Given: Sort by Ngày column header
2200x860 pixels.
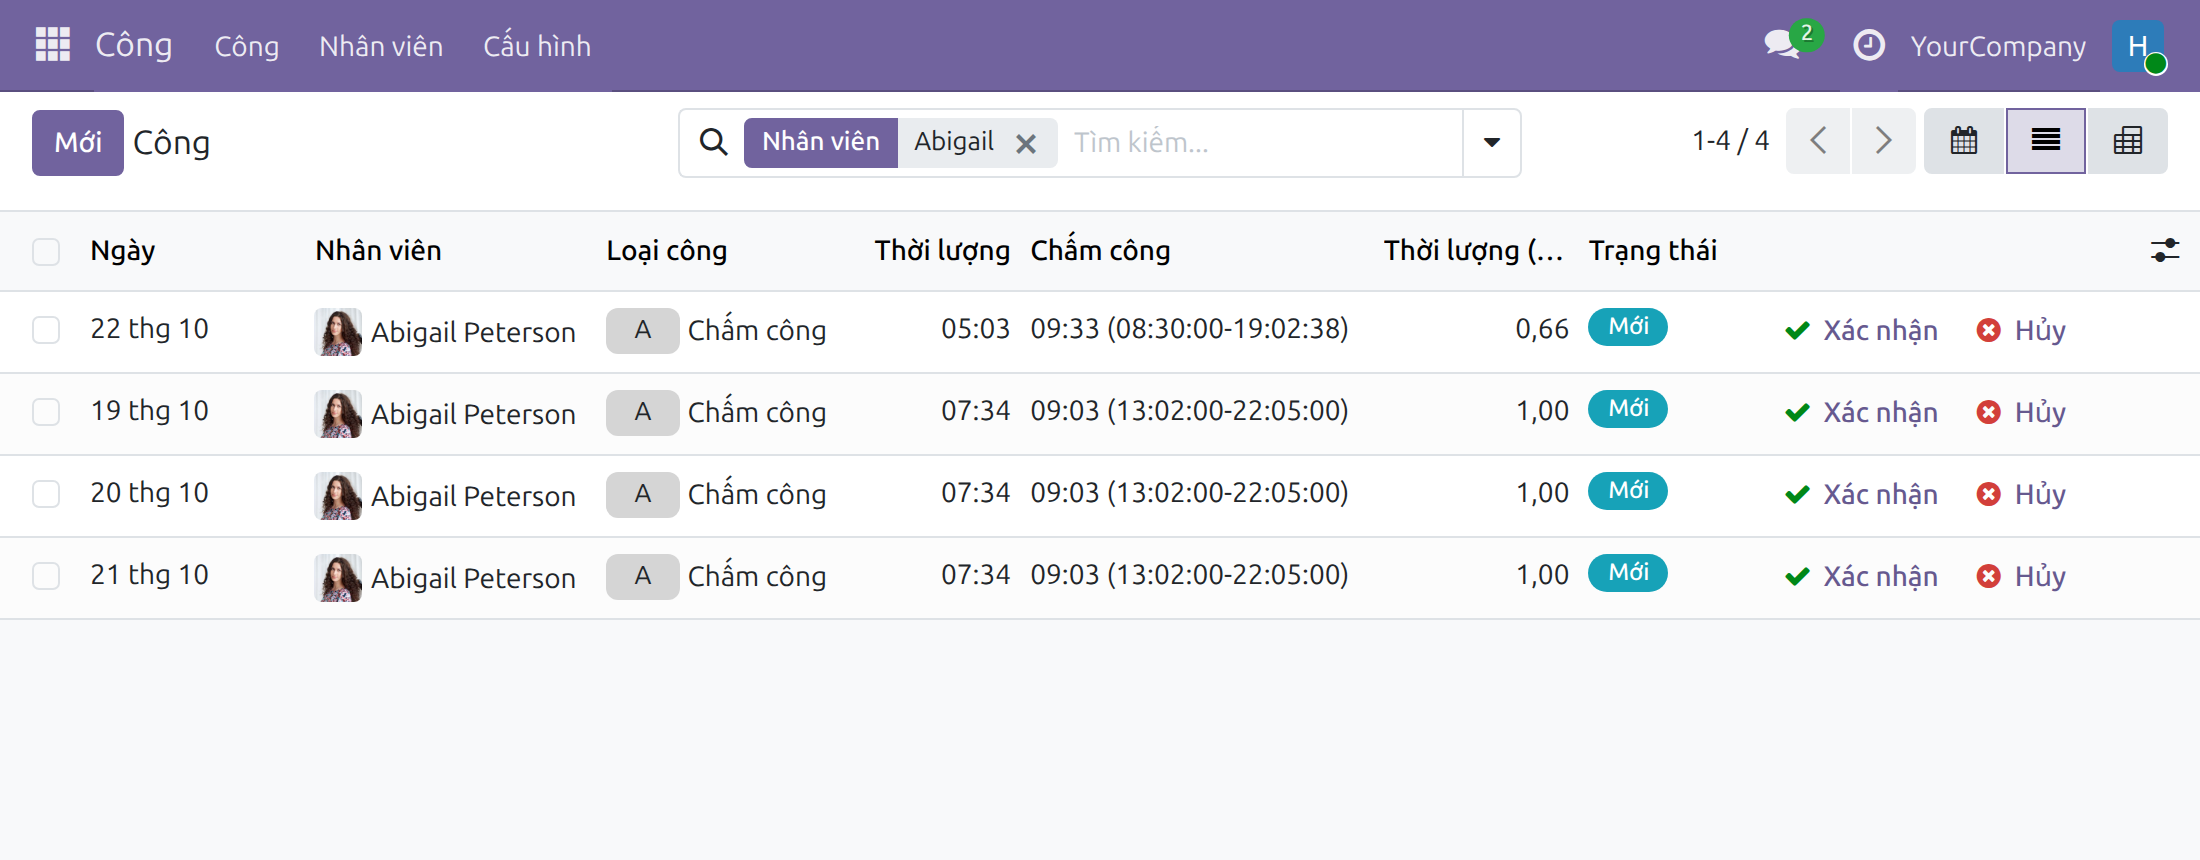Looking at the screenshot, I should [x=122, y=250].
